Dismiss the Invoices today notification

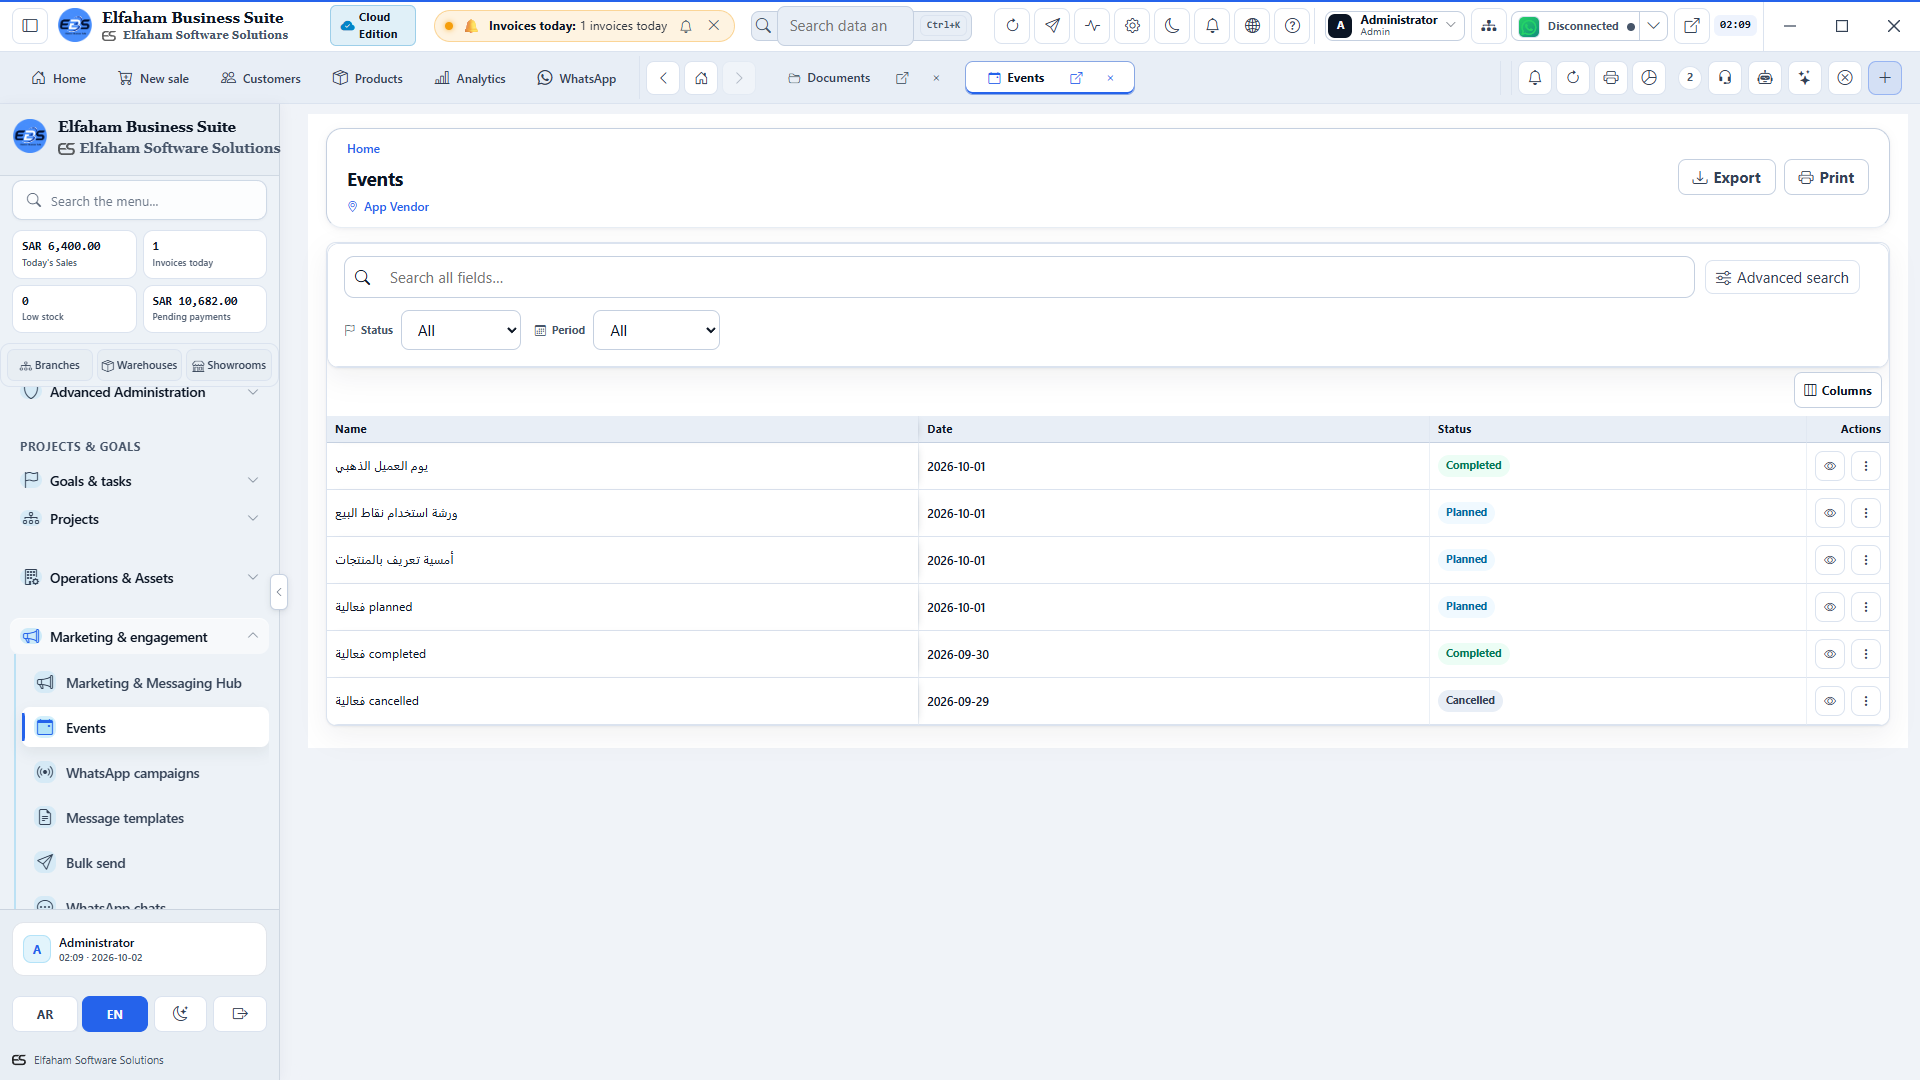[713, 26]
